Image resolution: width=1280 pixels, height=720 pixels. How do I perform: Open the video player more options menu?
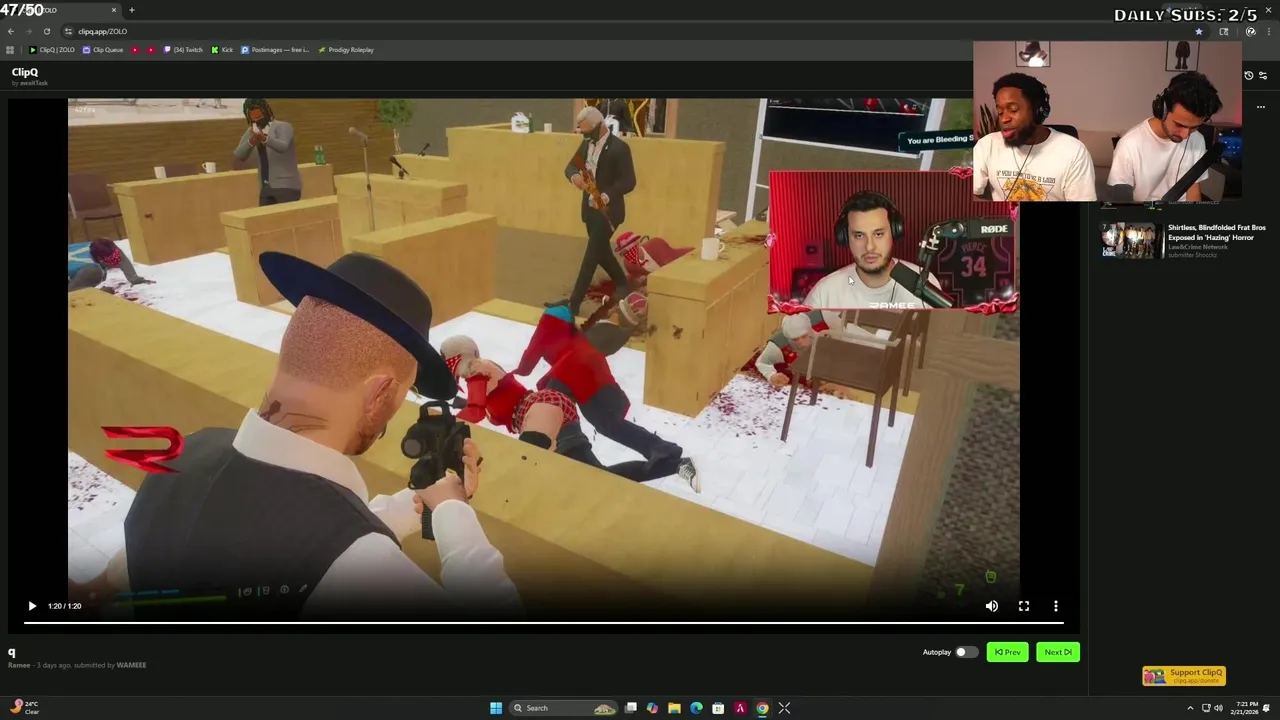1056,606
